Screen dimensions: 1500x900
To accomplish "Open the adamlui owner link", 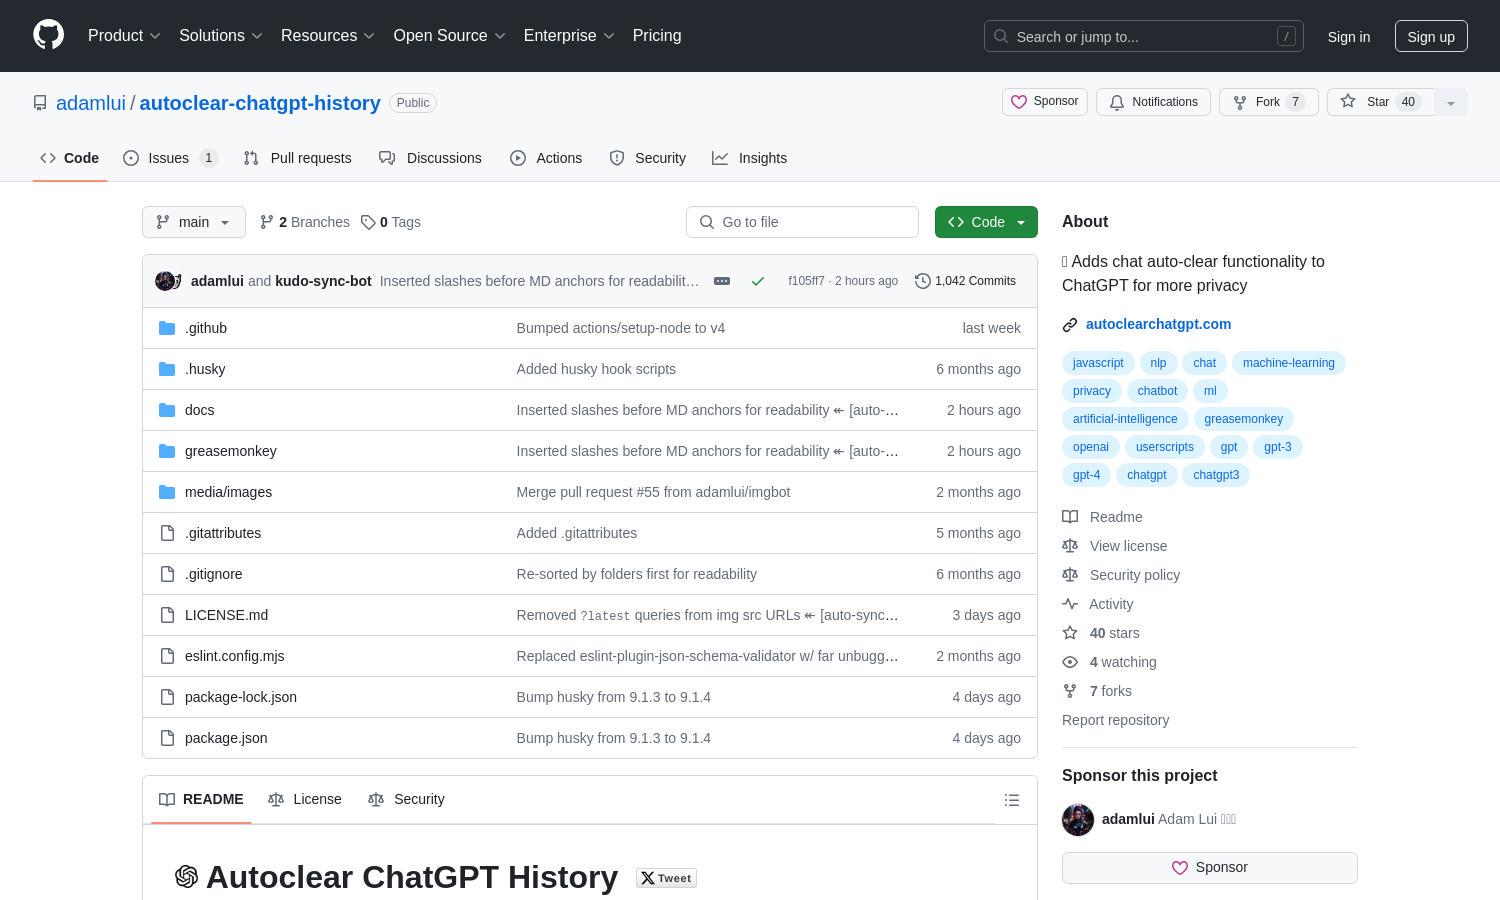I will click(x=91, y=103).
